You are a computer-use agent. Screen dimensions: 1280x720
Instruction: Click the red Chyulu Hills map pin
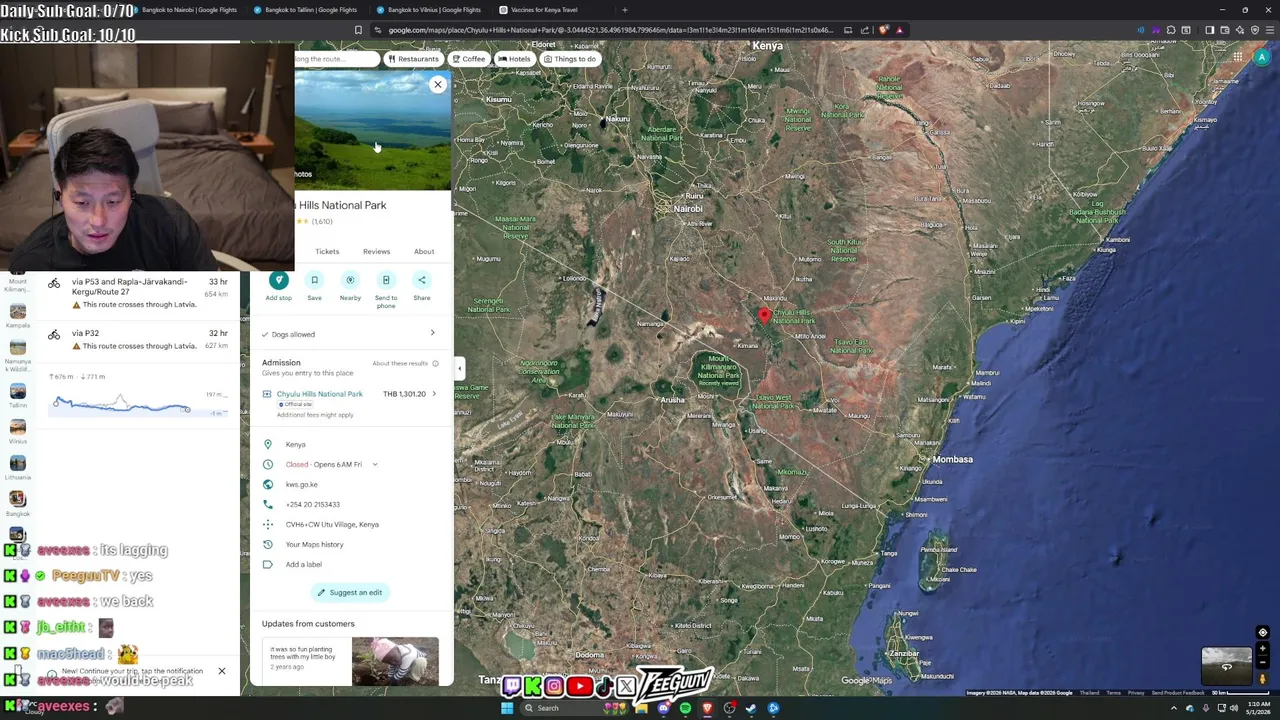(764, 316)
